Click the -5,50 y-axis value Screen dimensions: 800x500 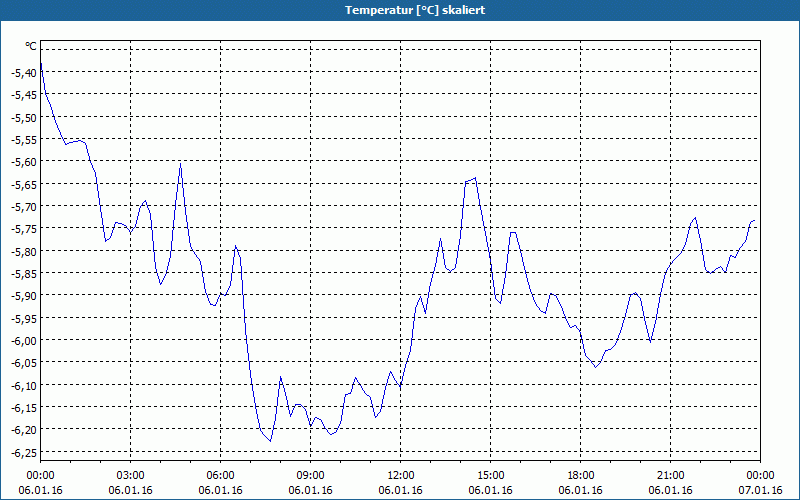coord(23,117)
